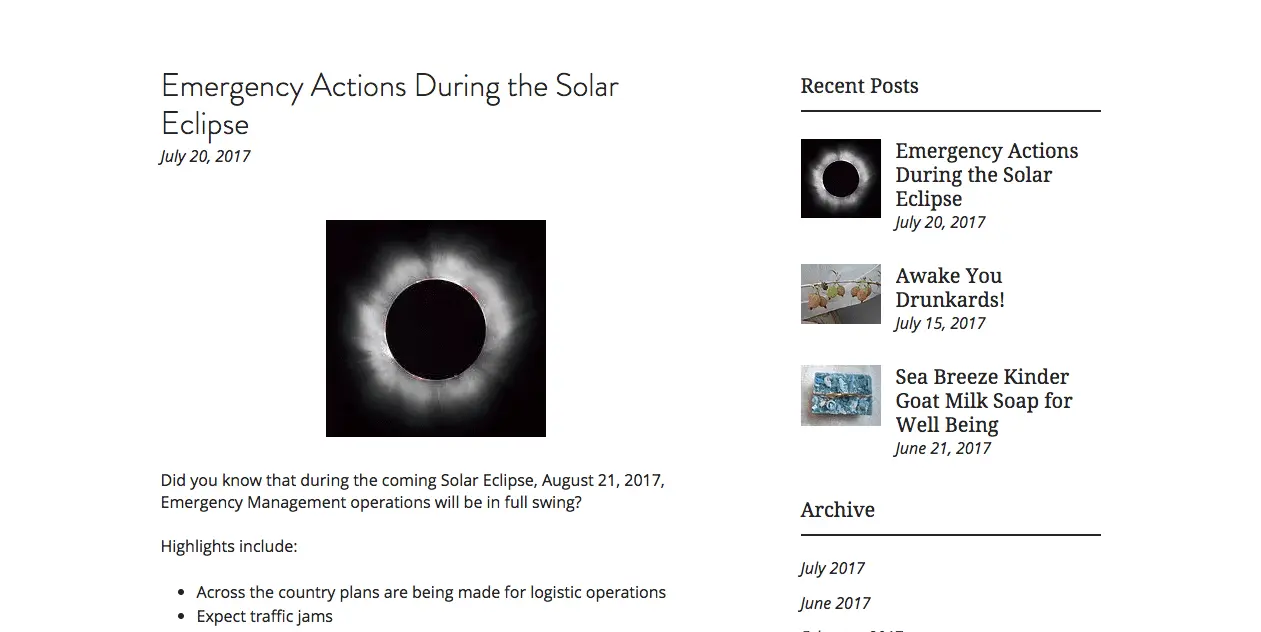
Task: Click the July 15, 2017 post date
Action: tap(940, 323)
